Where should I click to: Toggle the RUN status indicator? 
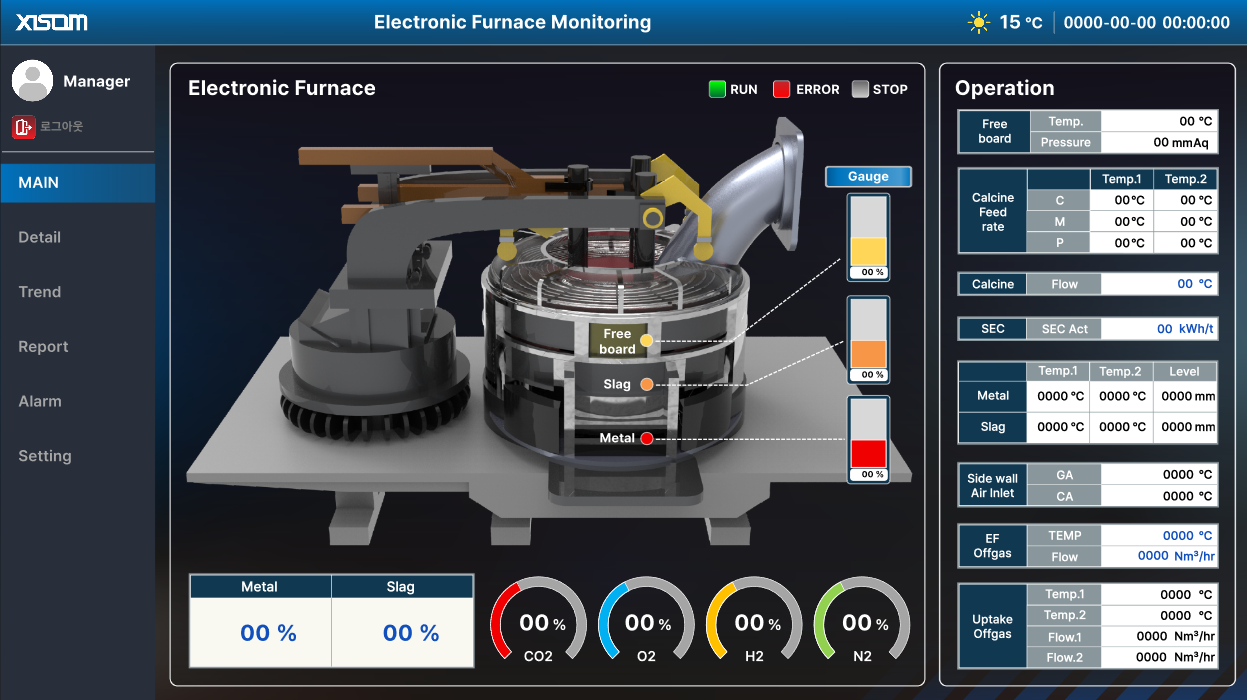pyautogui.click(x=716, y=89)
